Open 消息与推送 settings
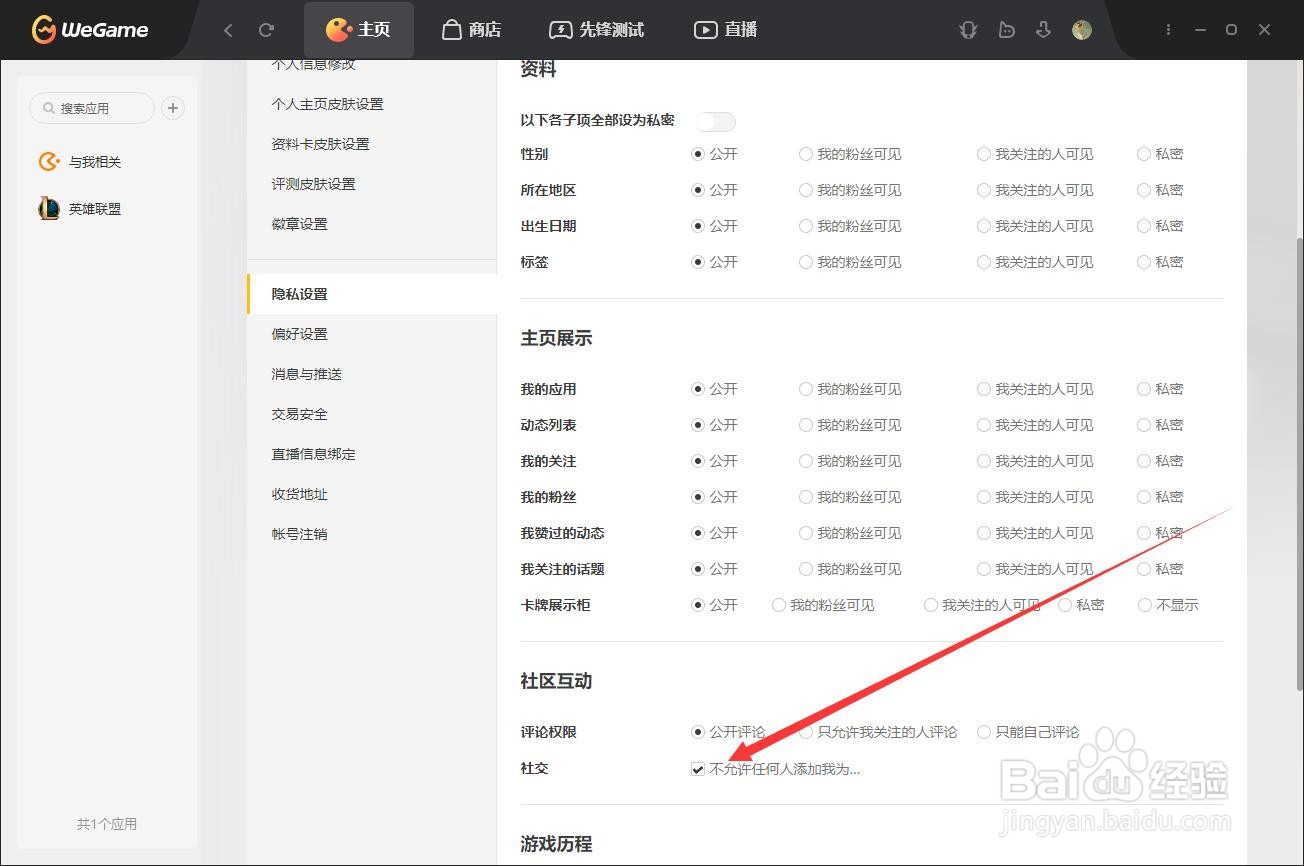The image size is (1304, 866). 306,374
